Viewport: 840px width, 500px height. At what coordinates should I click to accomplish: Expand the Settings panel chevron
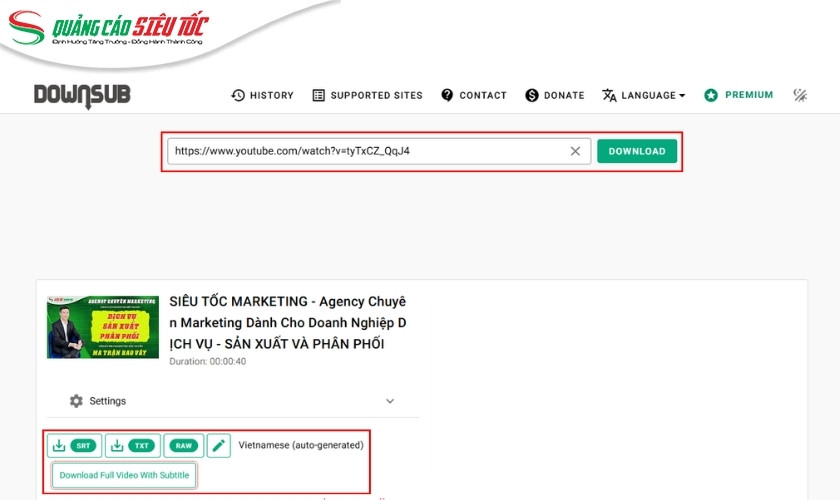[x=390, y=401]
